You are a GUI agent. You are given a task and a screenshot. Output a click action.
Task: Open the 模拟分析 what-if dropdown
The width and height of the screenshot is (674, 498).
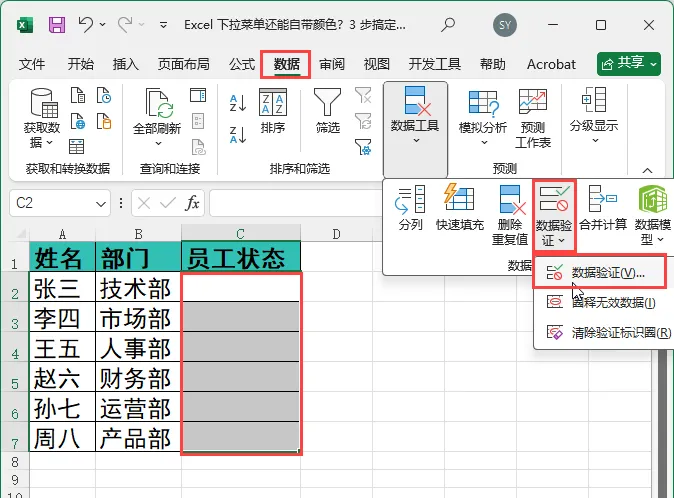[483, 118]
